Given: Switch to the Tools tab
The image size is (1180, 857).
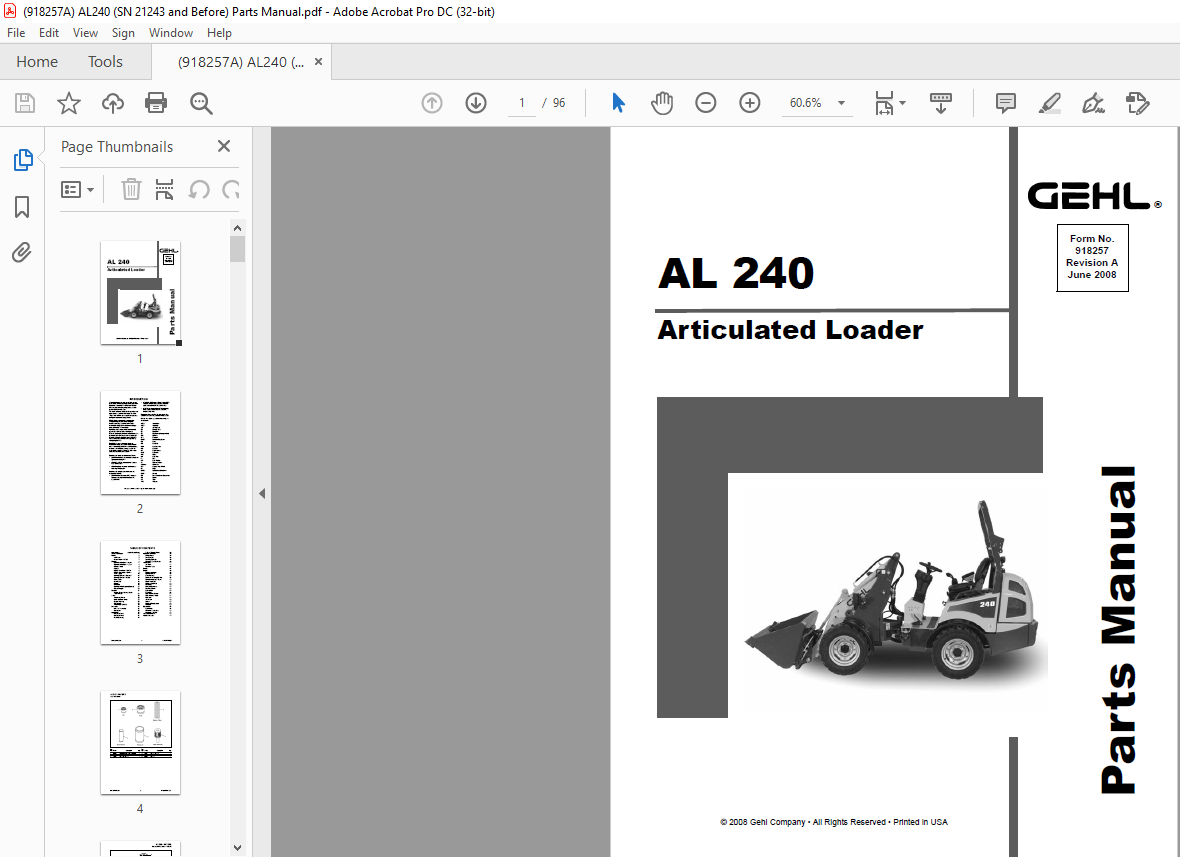Looking at the screenshot, I should [x=105, y=62].
